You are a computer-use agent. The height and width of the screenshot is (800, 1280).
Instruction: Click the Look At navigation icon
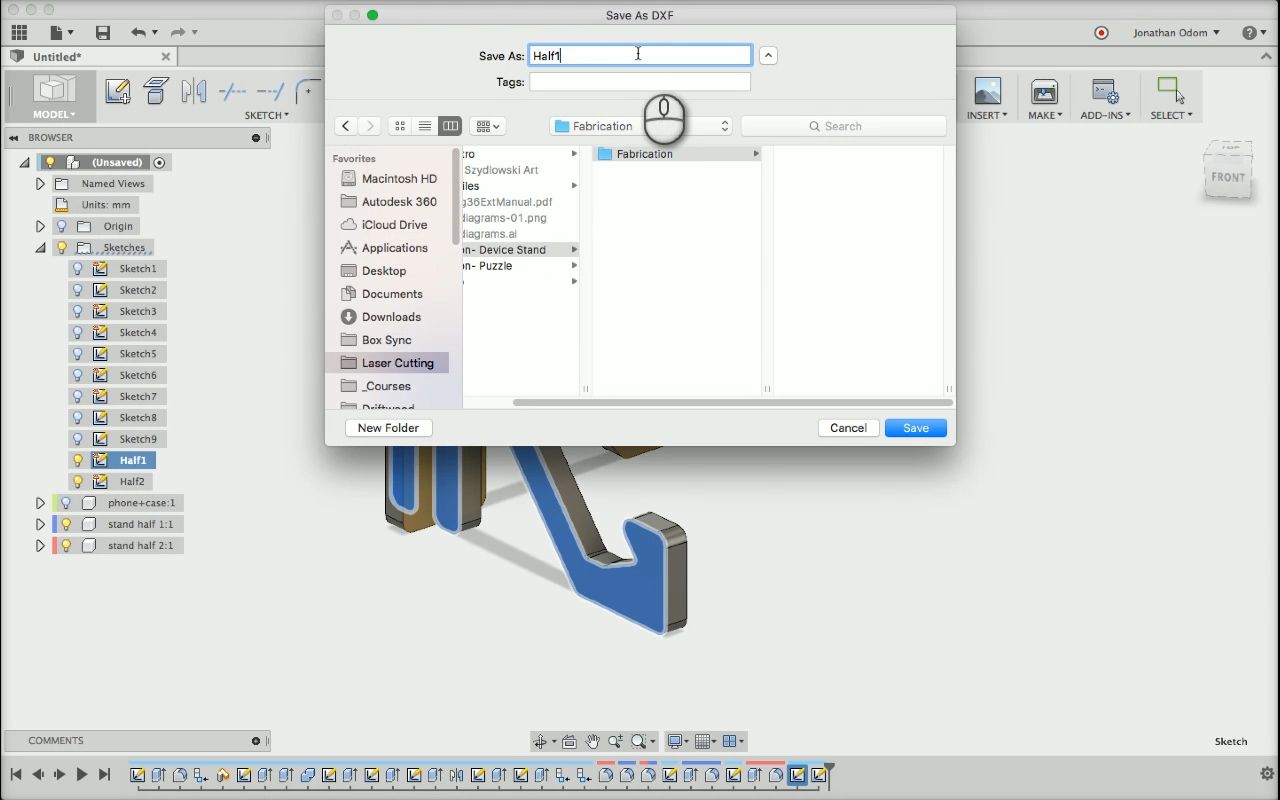569,741
